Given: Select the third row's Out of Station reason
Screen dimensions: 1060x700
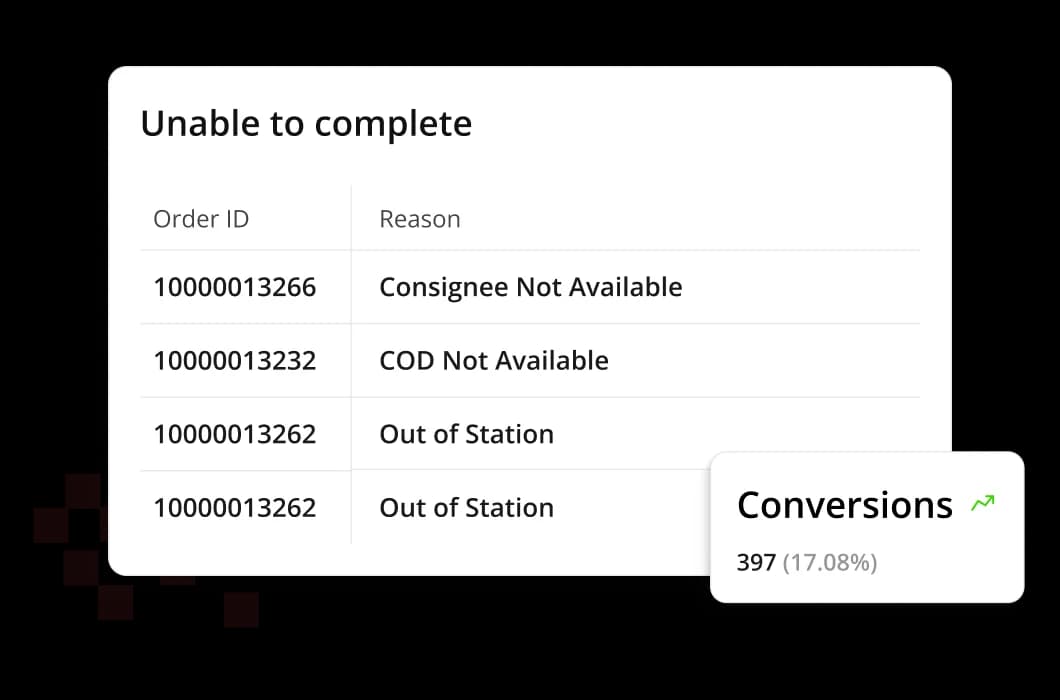Looking at the screenshot, I should [x=466, y=434].
